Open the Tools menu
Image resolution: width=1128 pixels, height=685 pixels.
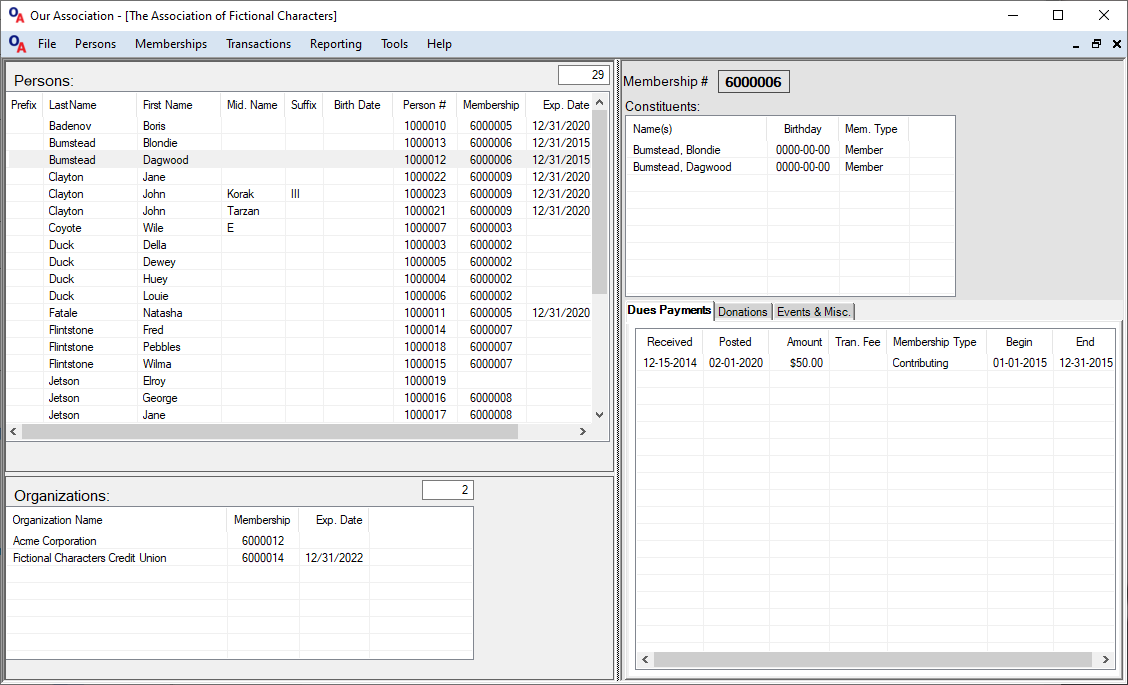[394, 44]
